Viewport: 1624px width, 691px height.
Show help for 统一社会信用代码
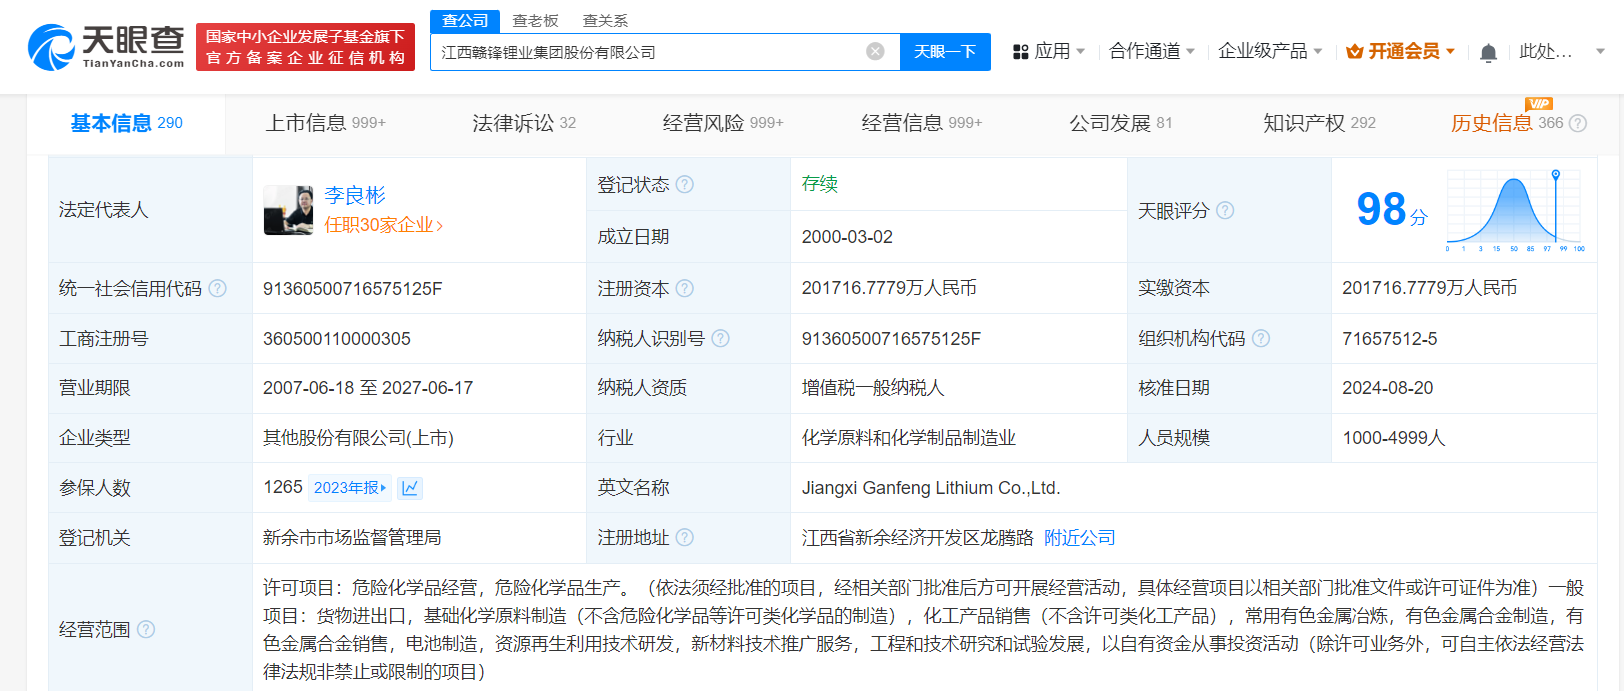click(217, 288)
